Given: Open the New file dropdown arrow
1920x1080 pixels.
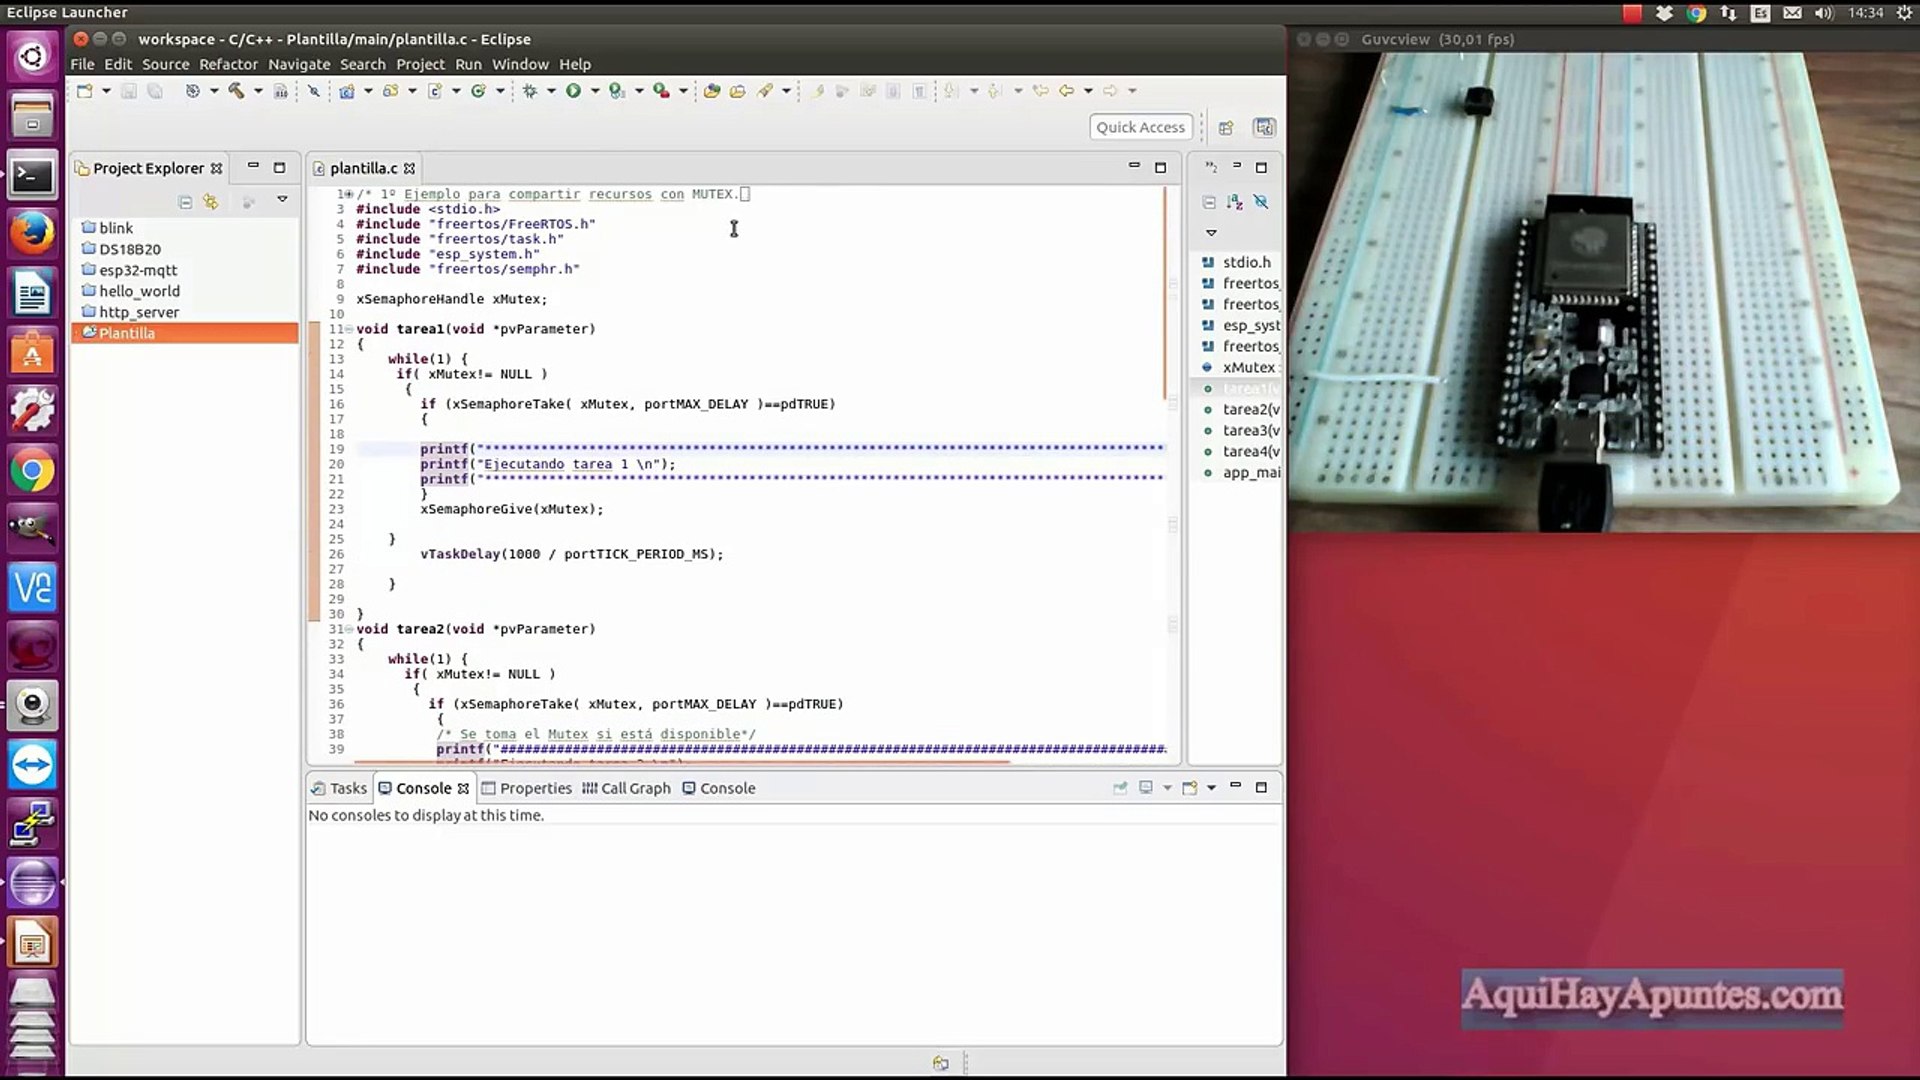Looking at the screenshot, I should pyautogui.click(x=106, y=91).
